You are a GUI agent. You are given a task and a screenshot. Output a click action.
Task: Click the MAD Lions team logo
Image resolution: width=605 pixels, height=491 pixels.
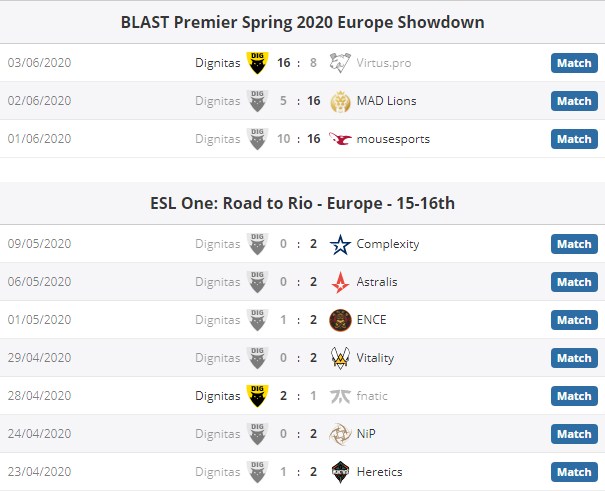pyautogui.click(x=341, y=101)
